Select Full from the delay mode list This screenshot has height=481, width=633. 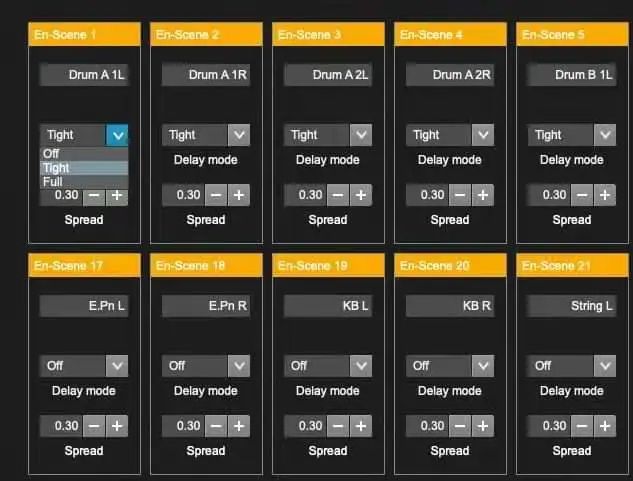pos(53,182)
